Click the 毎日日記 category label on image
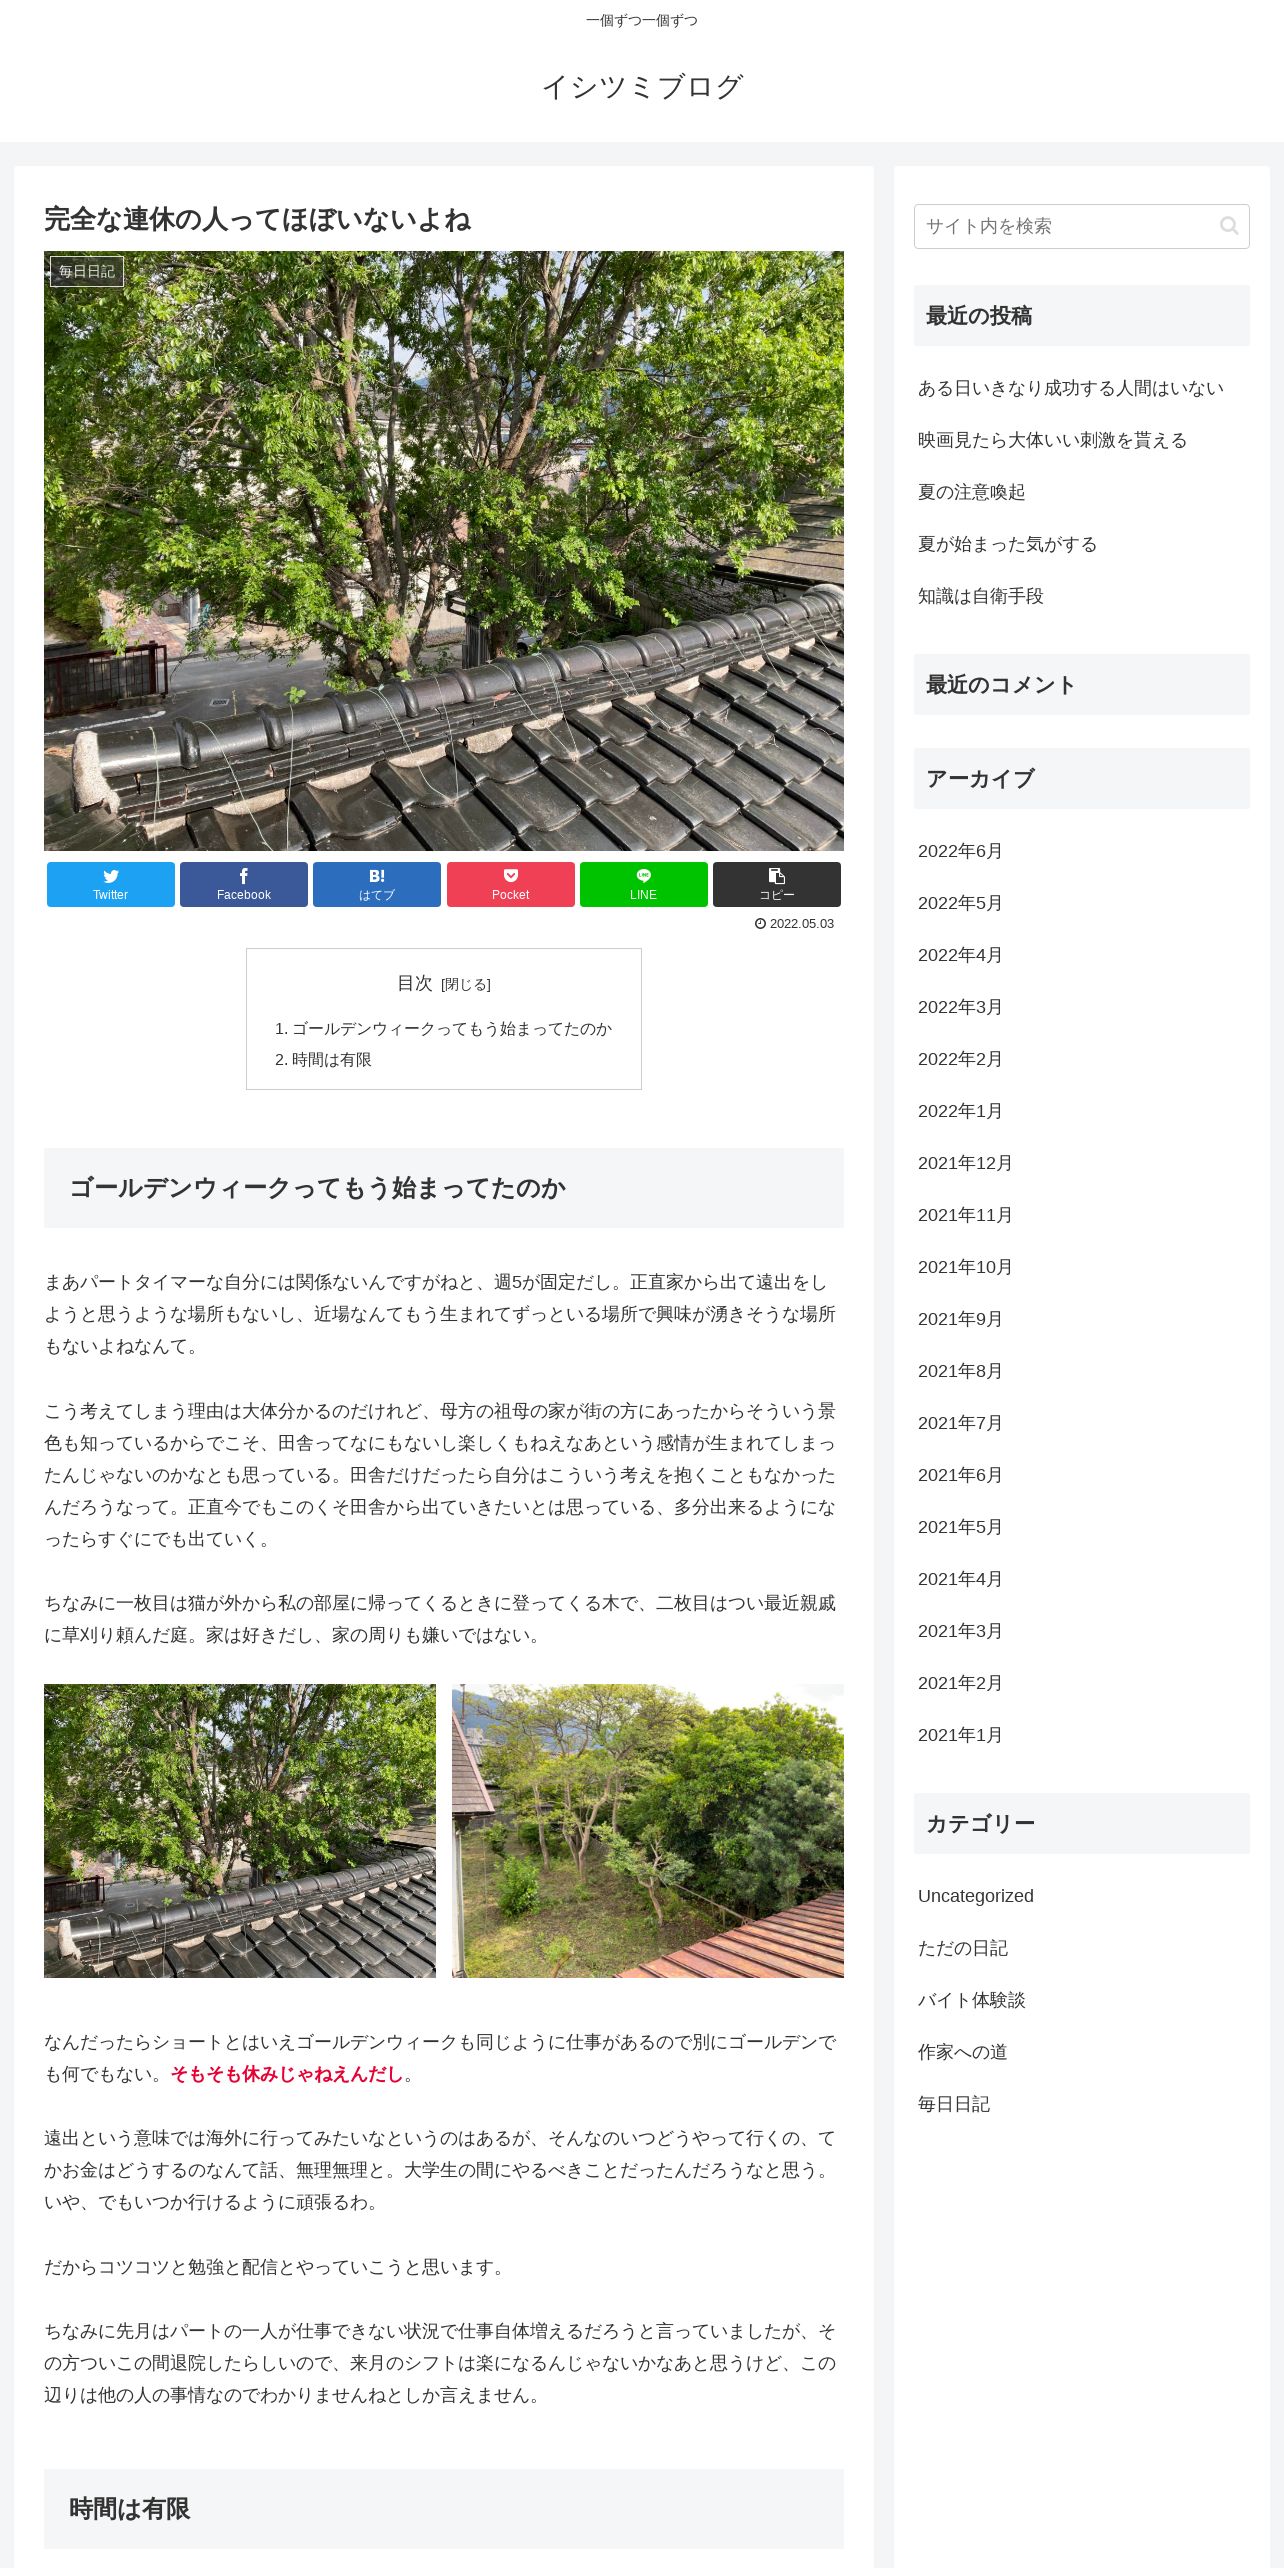Image resolution: width=1284 pixels, height=2568 pixels. pyautogui.click(x=87, y=271)
